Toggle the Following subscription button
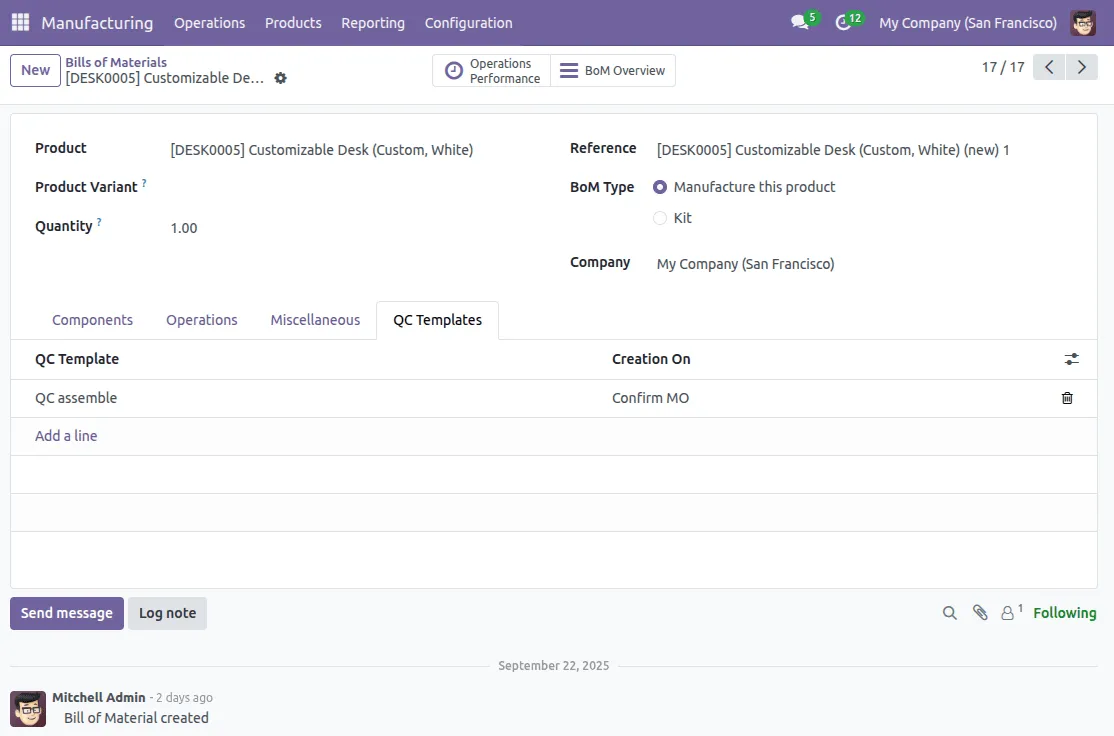Image resolution: width=1114 pixels, height=736 pixels. click(1064, 613)
